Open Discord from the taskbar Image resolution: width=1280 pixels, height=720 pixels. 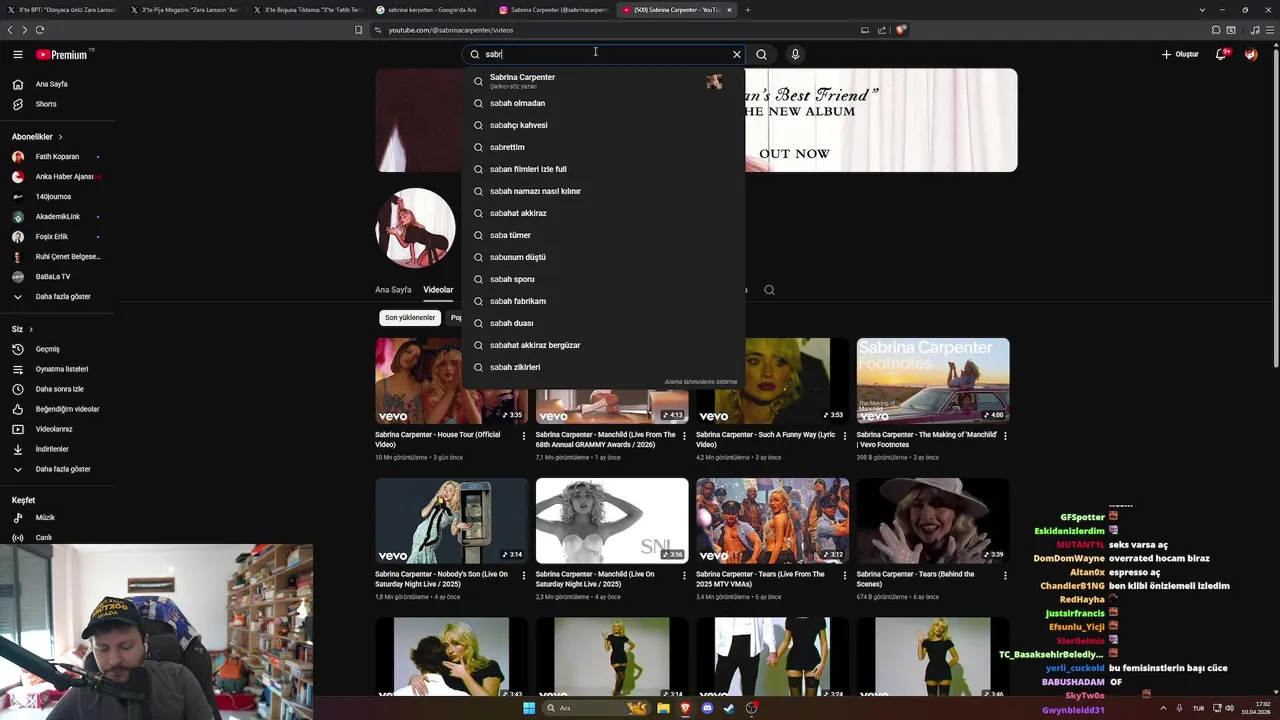pos(707,708)
